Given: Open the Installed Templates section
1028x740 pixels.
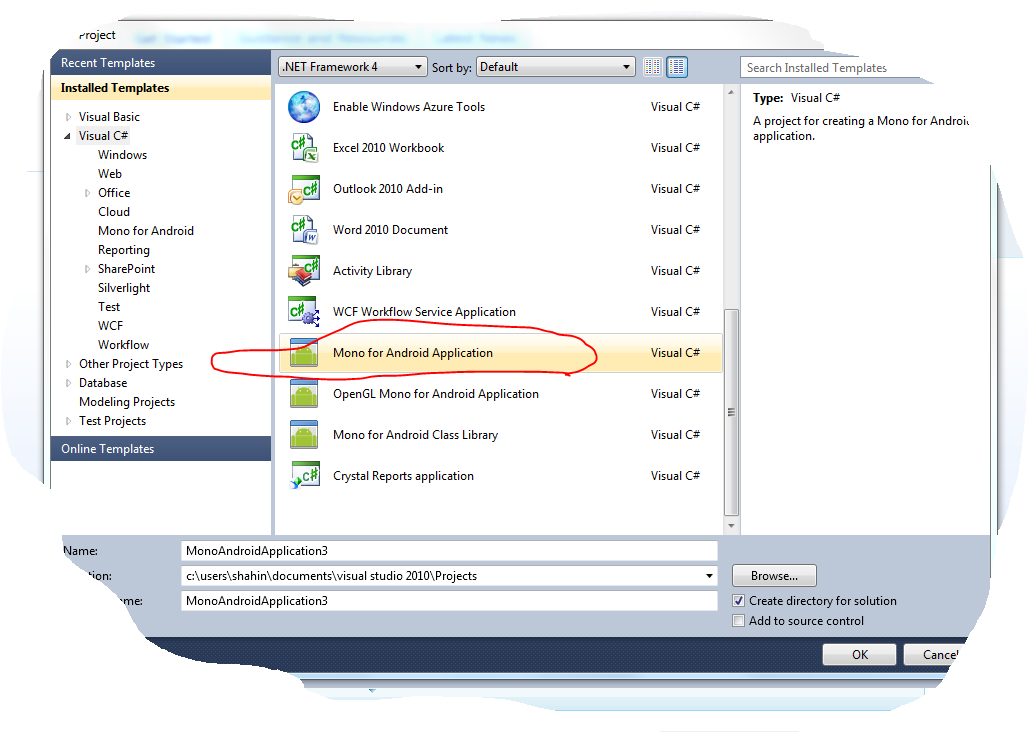Looking at the screenshot, I should pos(161,88).
